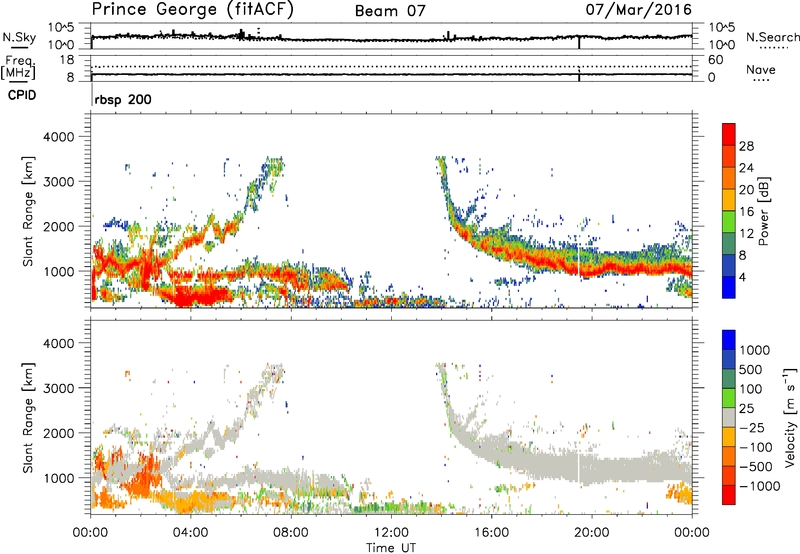
Task: Click the '18' frequency axis value
Action: pyautogui.click(x=67, y=60)
